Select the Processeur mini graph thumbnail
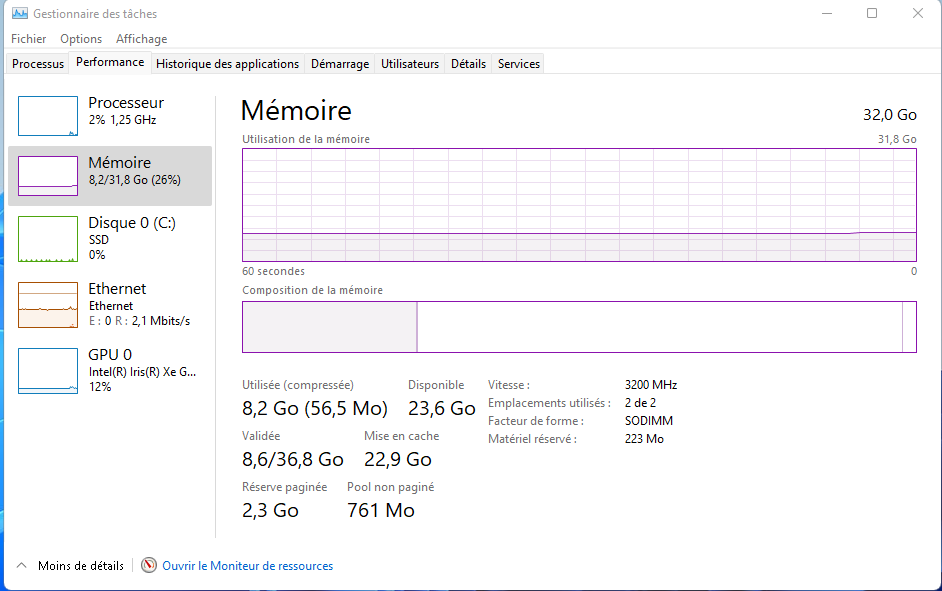The height and width of the screenshot is (591, 942). click(48, 116)
